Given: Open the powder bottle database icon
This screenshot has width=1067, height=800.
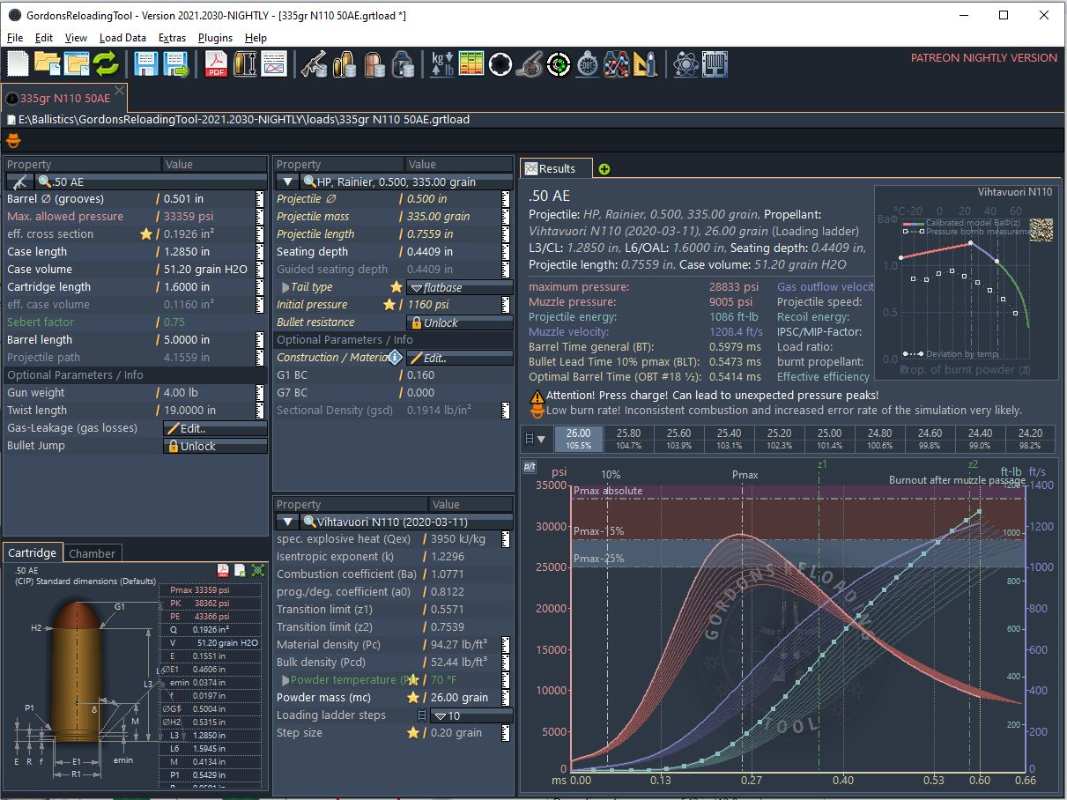Looking at the screenshot, I should pyautogui.click(x=403, y=64).
